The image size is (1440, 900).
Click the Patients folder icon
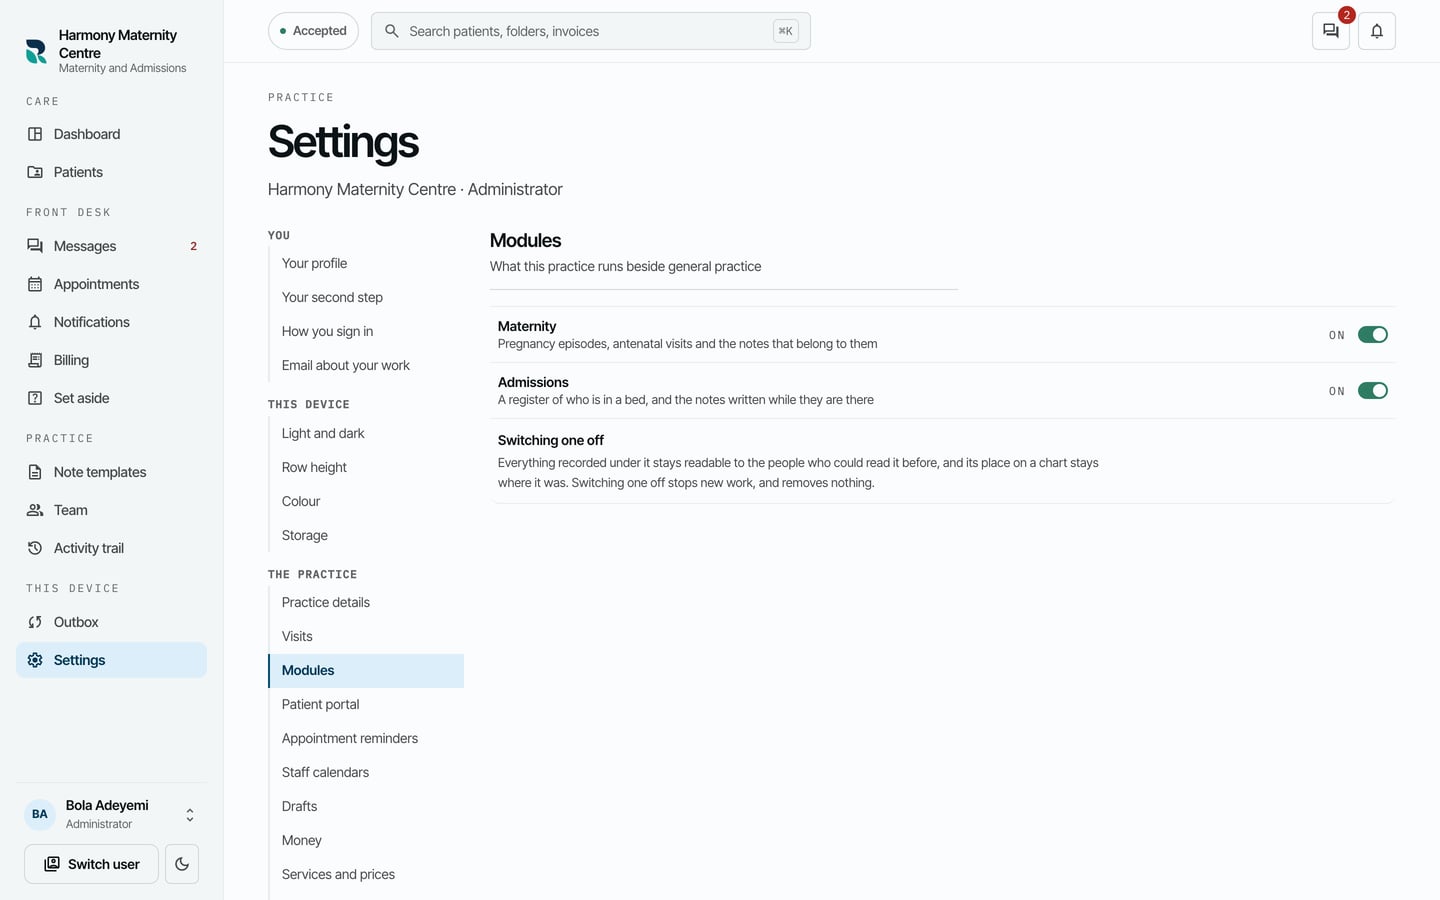tap(35, 172)
